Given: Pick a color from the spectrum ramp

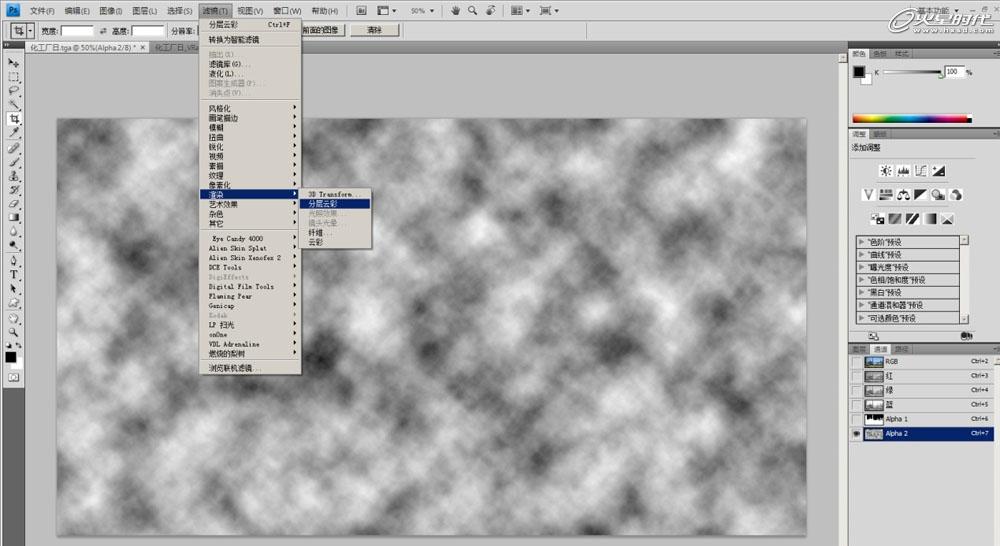Looking at the screenshot, I should pyautogui.click(x=911, y=119).
